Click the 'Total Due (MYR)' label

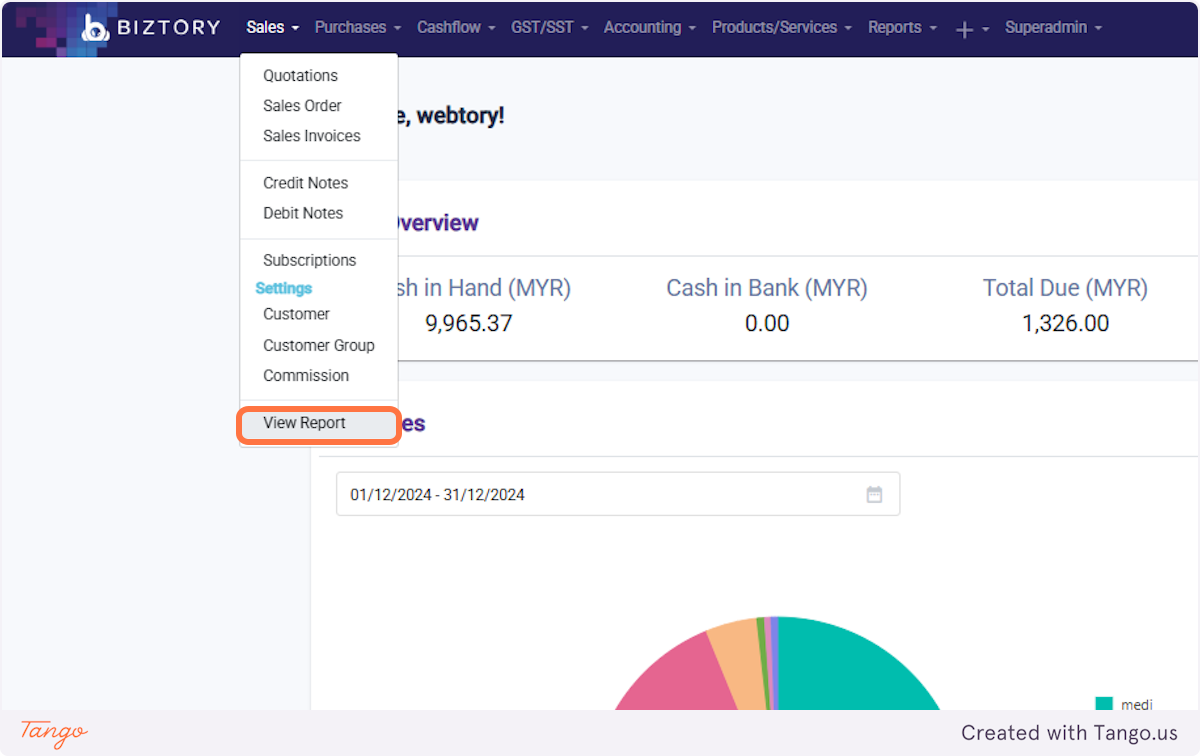(1065, 289)
